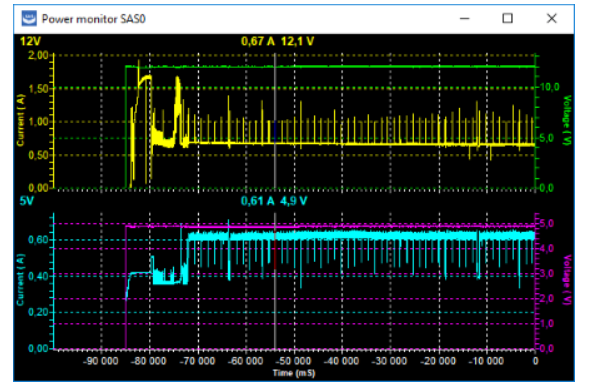Screen dimensions: 590x382
Task: Click the Power monitor app icon in title bar
Action: coord(29,18)
